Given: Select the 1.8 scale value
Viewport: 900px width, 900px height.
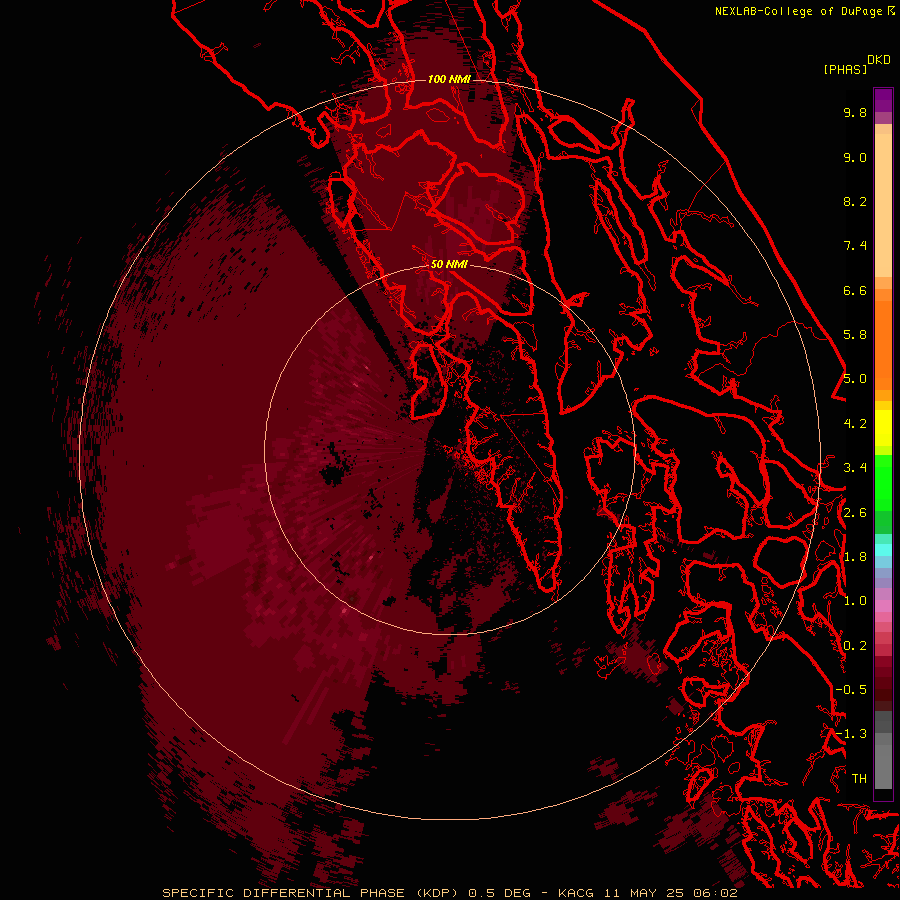Looking at the screenshot, I should point(855,557).
